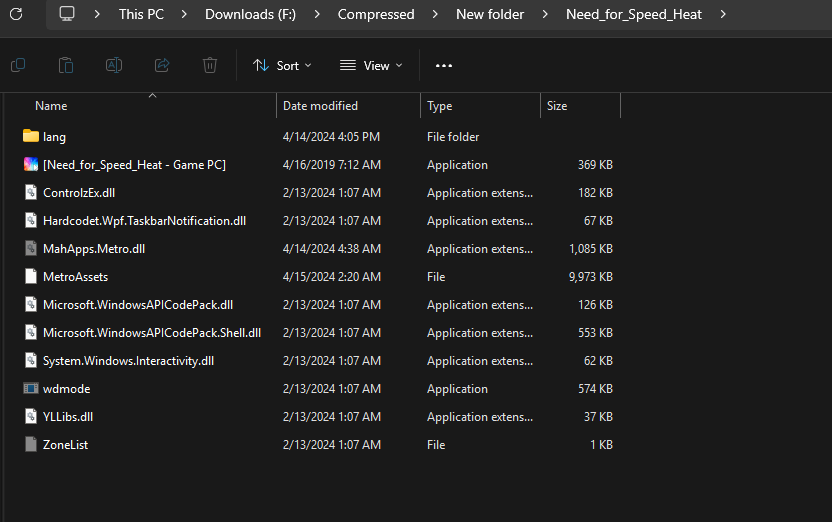The height and width of the screenshot is (522, 832).
Task: Select the MetroAssets file
Action: [75, 277]
